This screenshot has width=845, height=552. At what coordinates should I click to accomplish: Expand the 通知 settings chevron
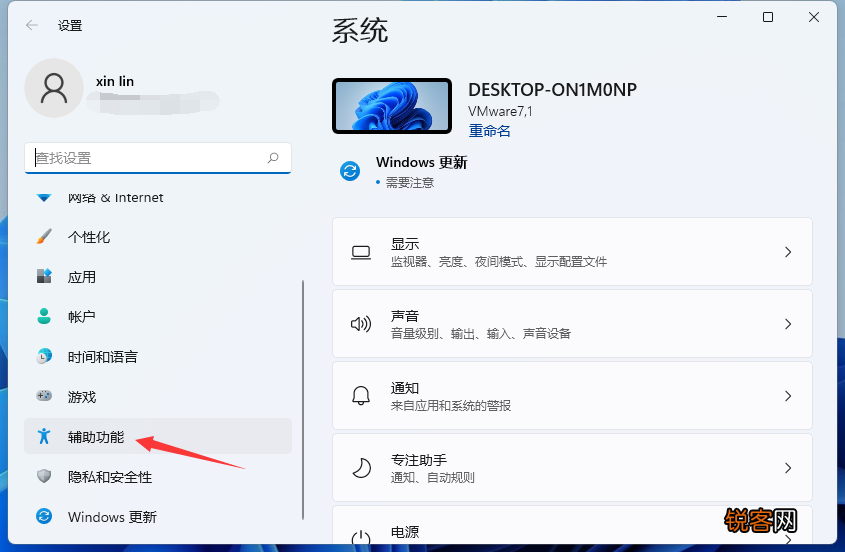pos(788,396)
